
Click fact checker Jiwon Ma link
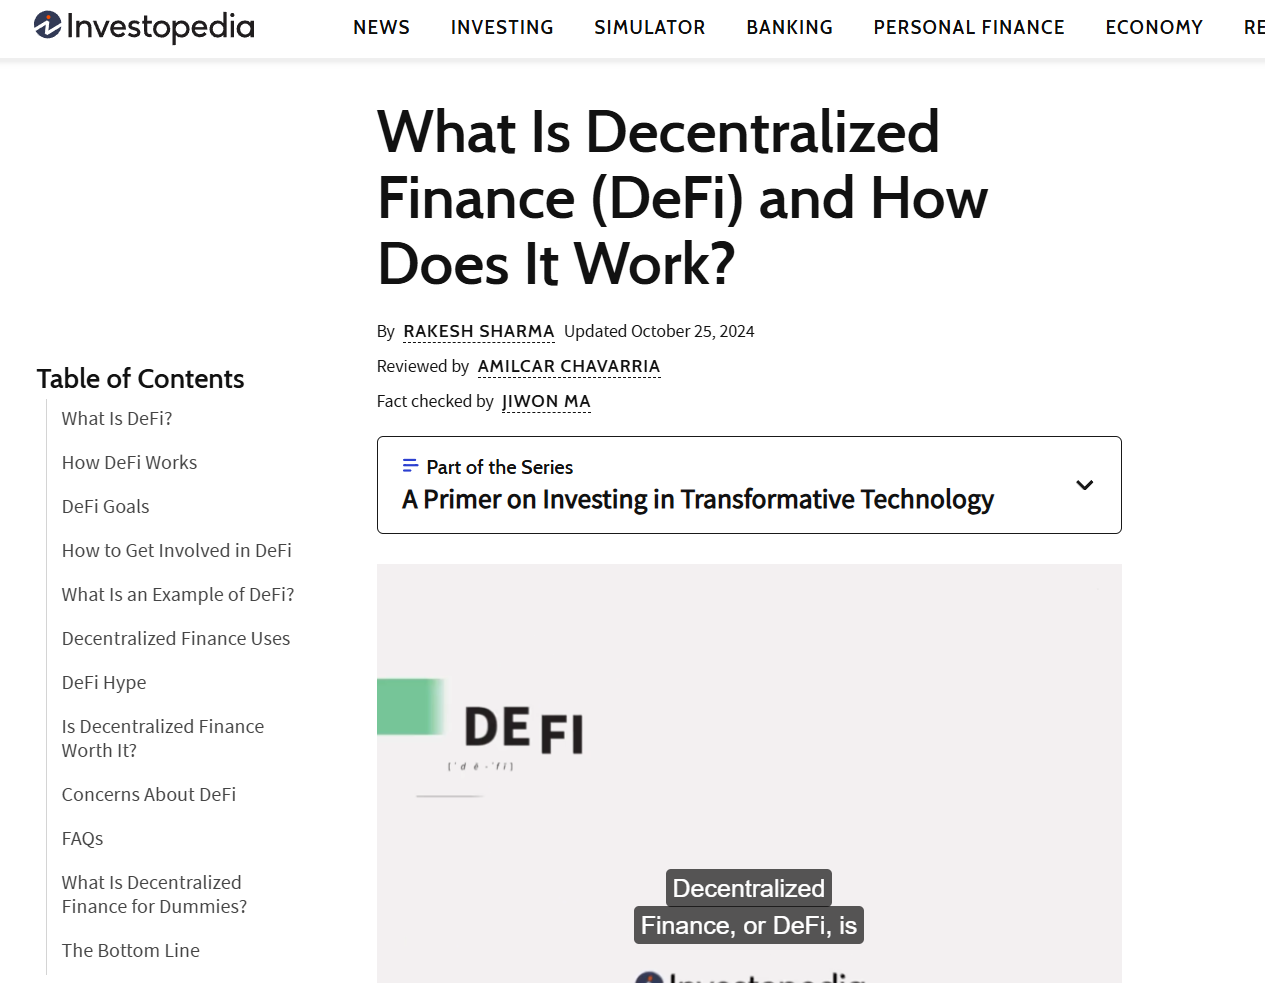tap(546, 401)
